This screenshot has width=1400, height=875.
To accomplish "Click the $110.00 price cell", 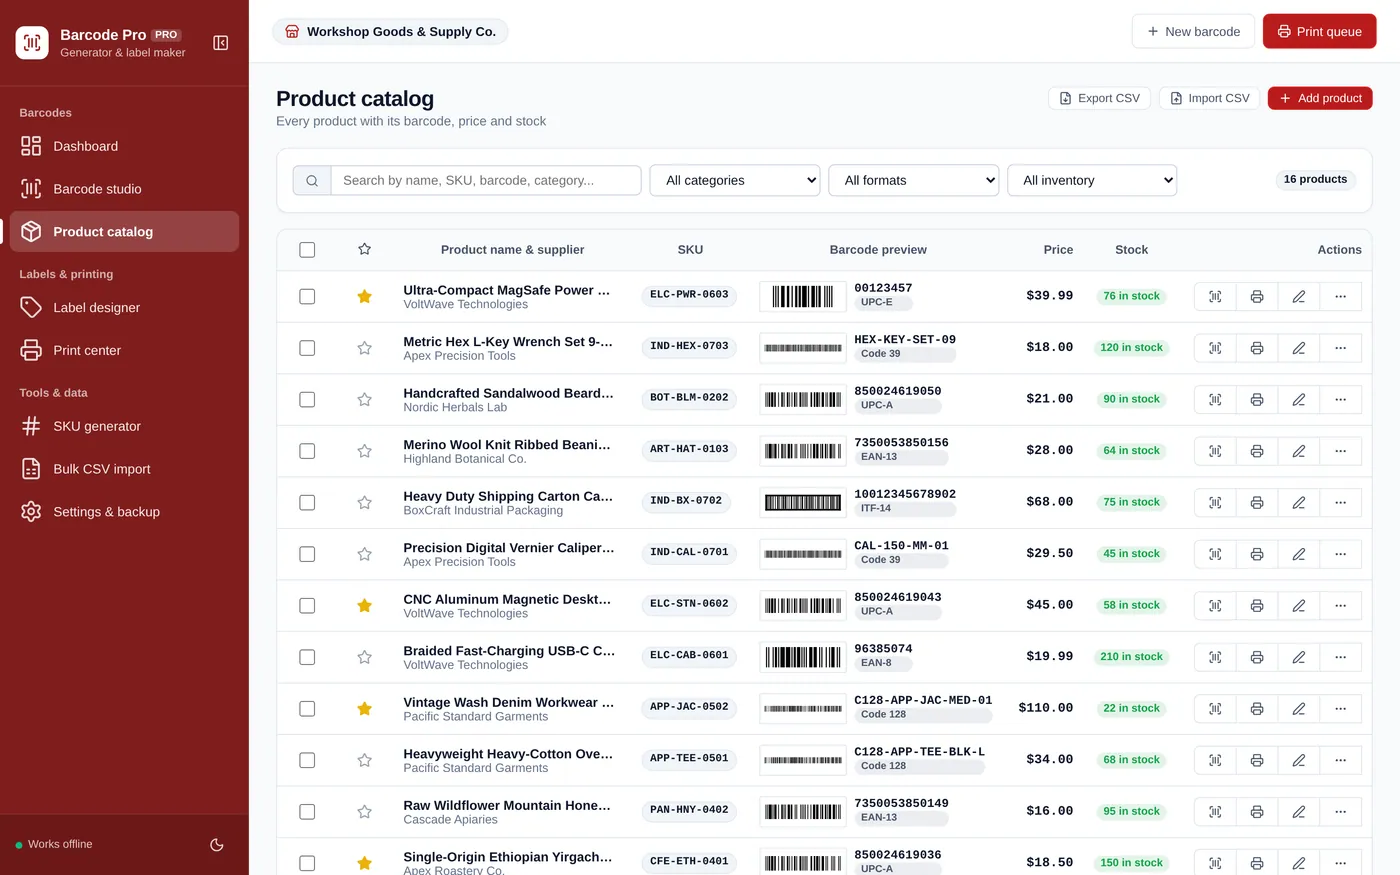I will tap(1045, 708).
